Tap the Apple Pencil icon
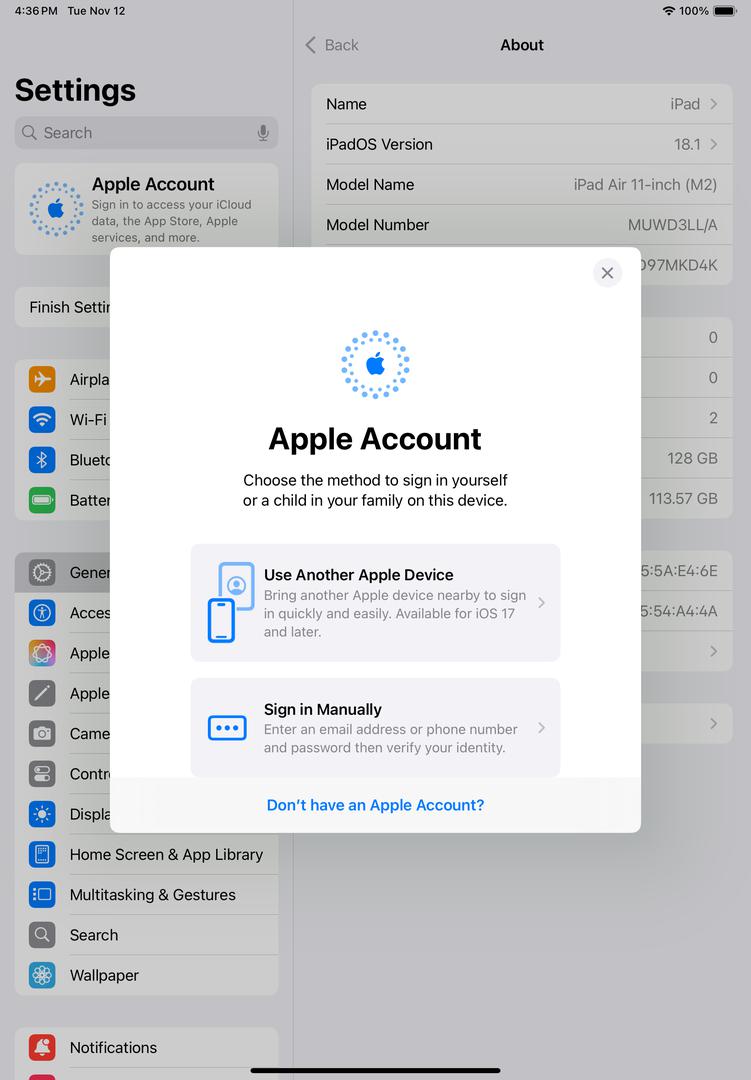This screenshot has height=1080, width=751. (x=42, y=693)
